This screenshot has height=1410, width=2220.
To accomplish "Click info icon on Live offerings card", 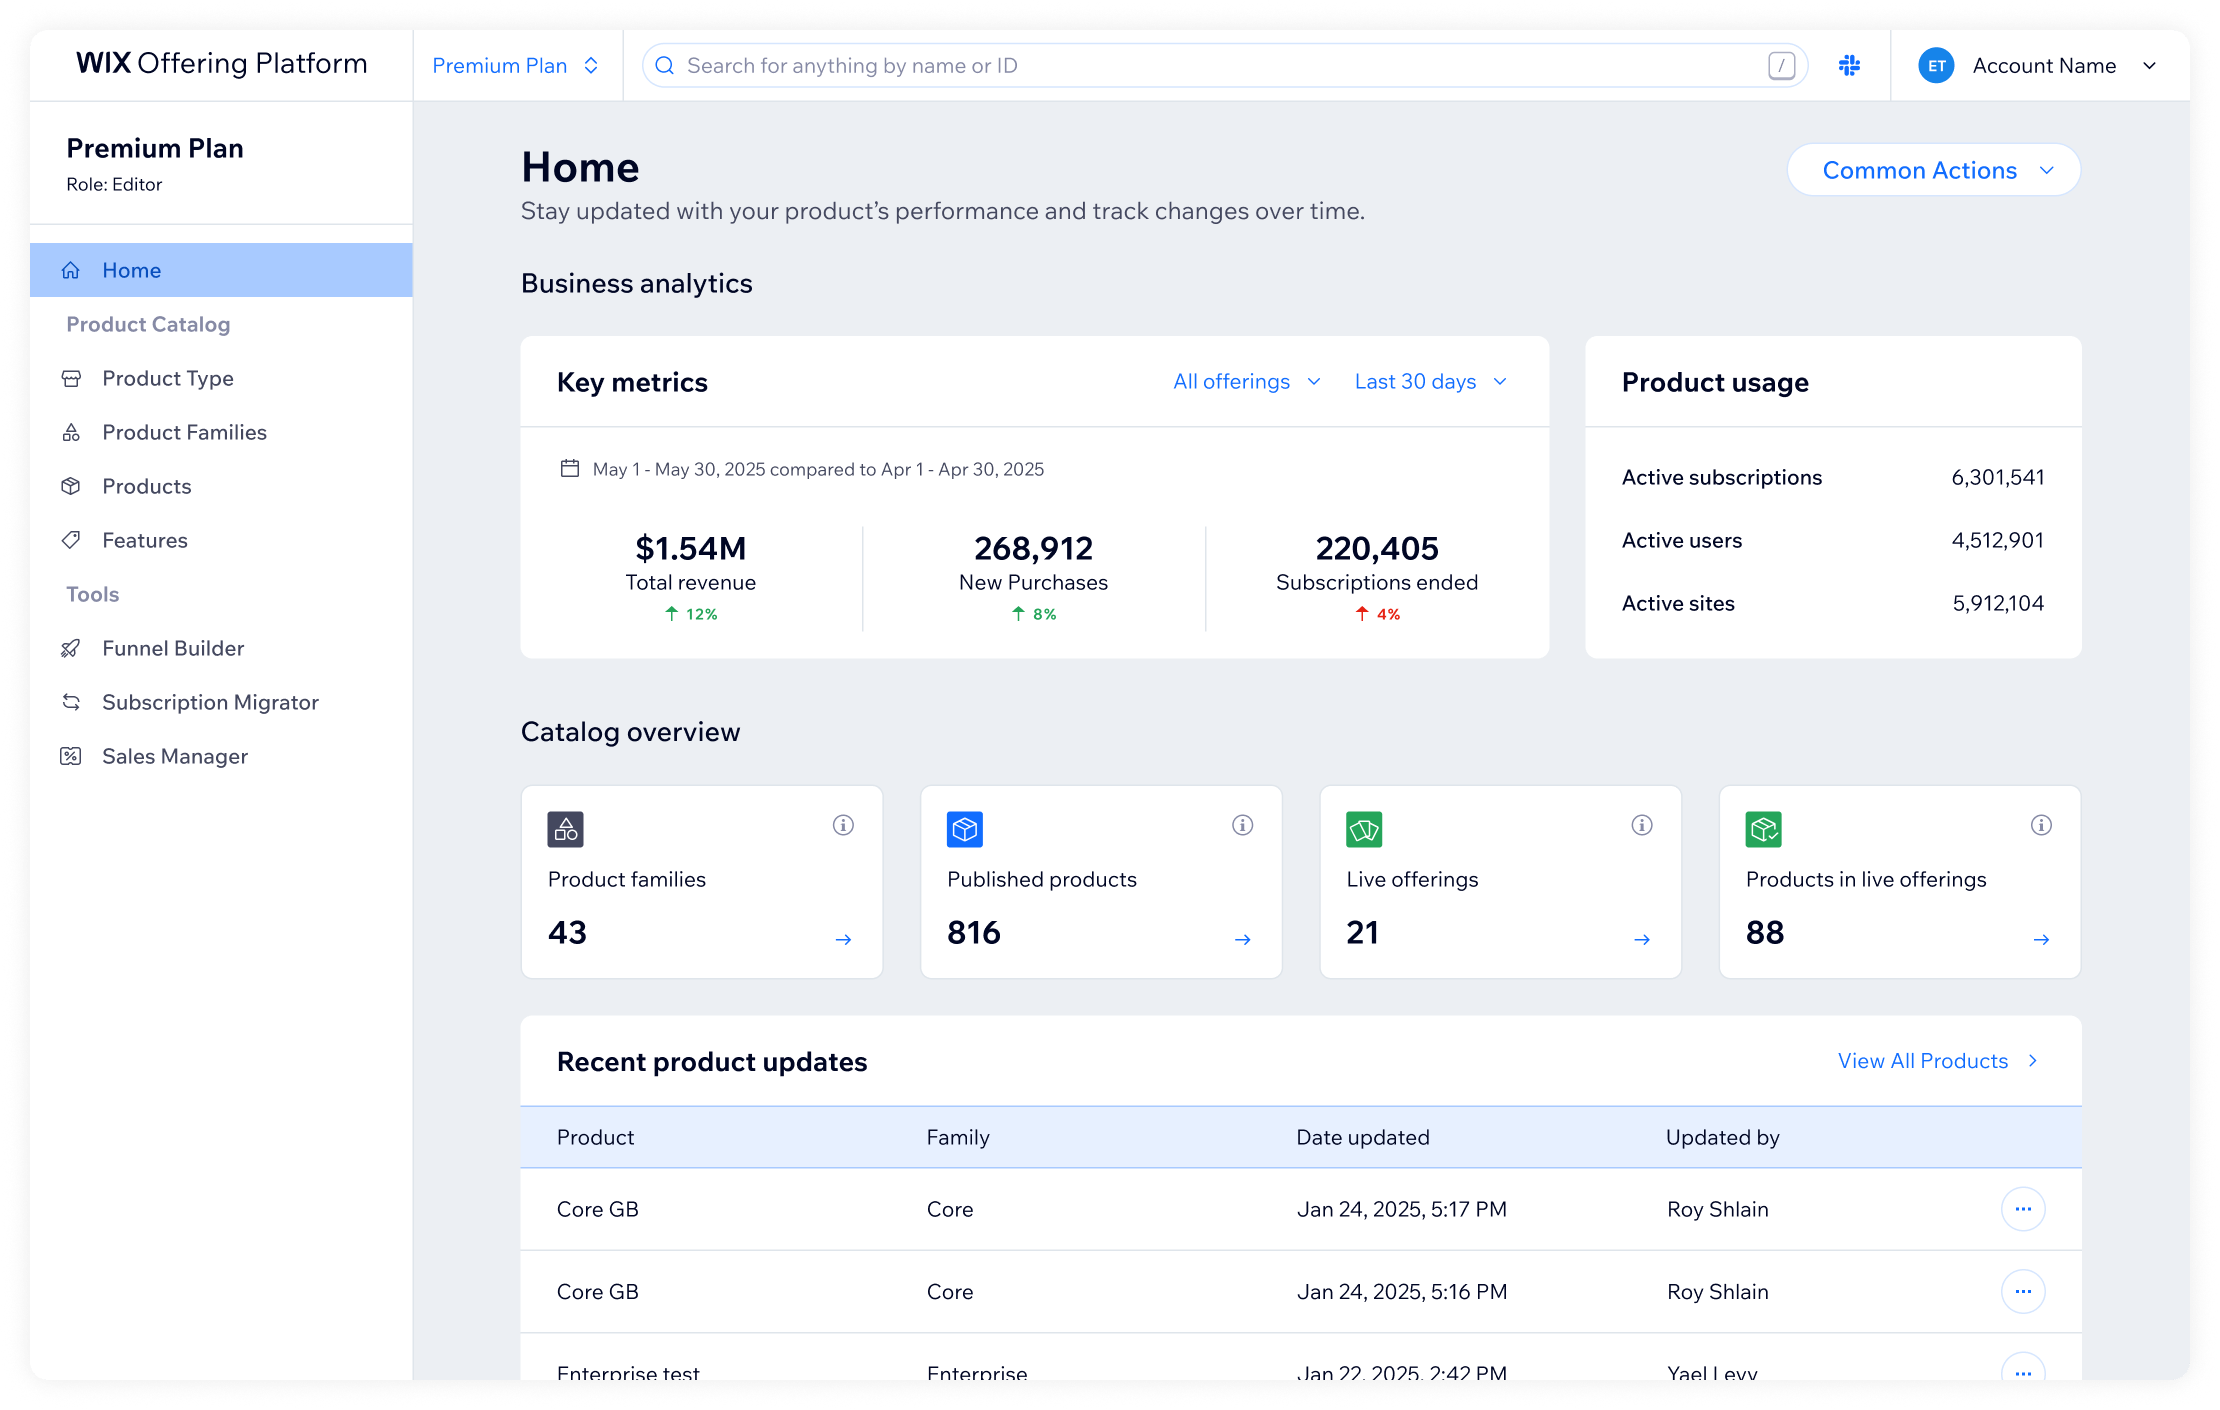I will point(1642,825).
